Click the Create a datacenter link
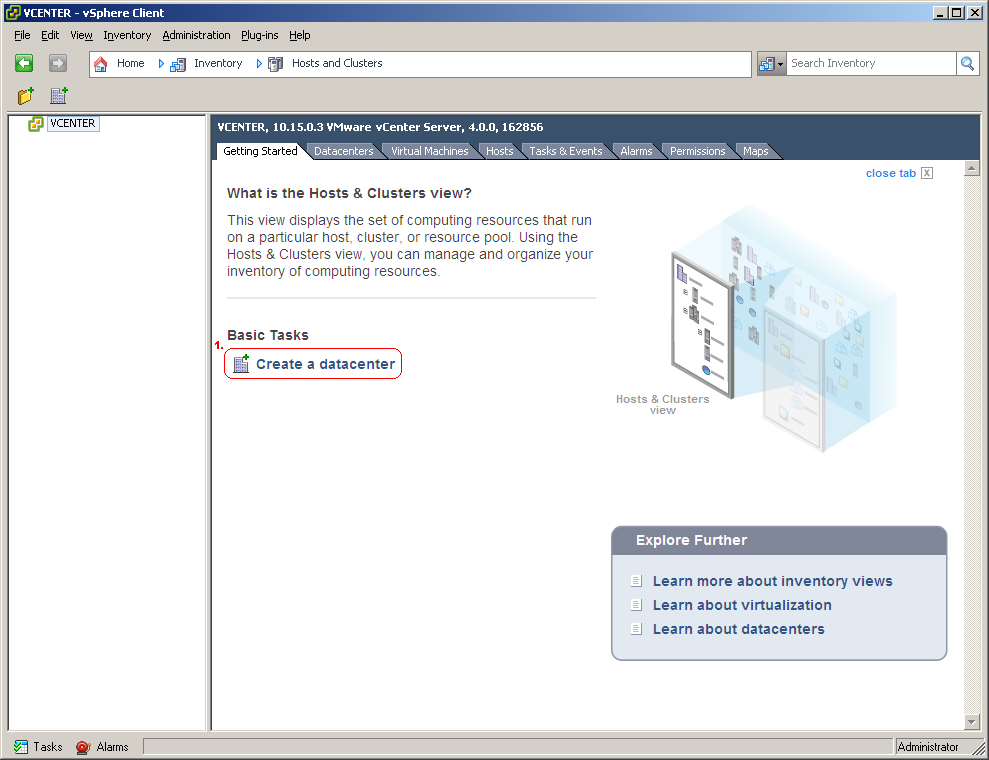The width and height of the screenshot is (989, 760). pos(325,364)
